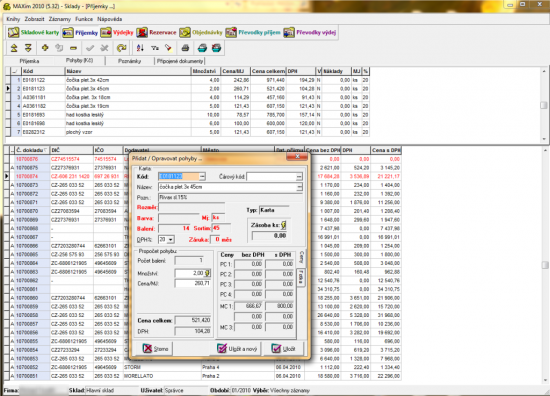Click the lightbulb icon next to Zásoba ks
The height and width of the screenshot is (396, 550).
tap(283, 225)
